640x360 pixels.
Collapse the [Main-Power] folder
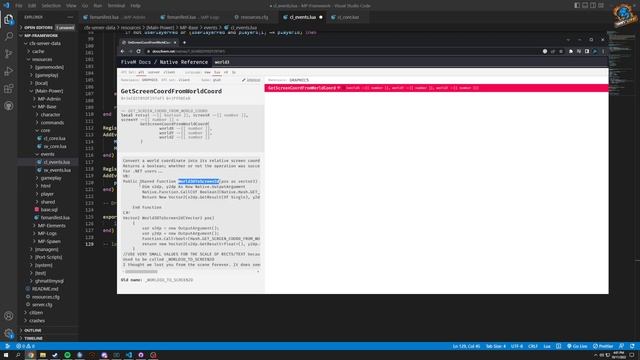tap(48, 91)
